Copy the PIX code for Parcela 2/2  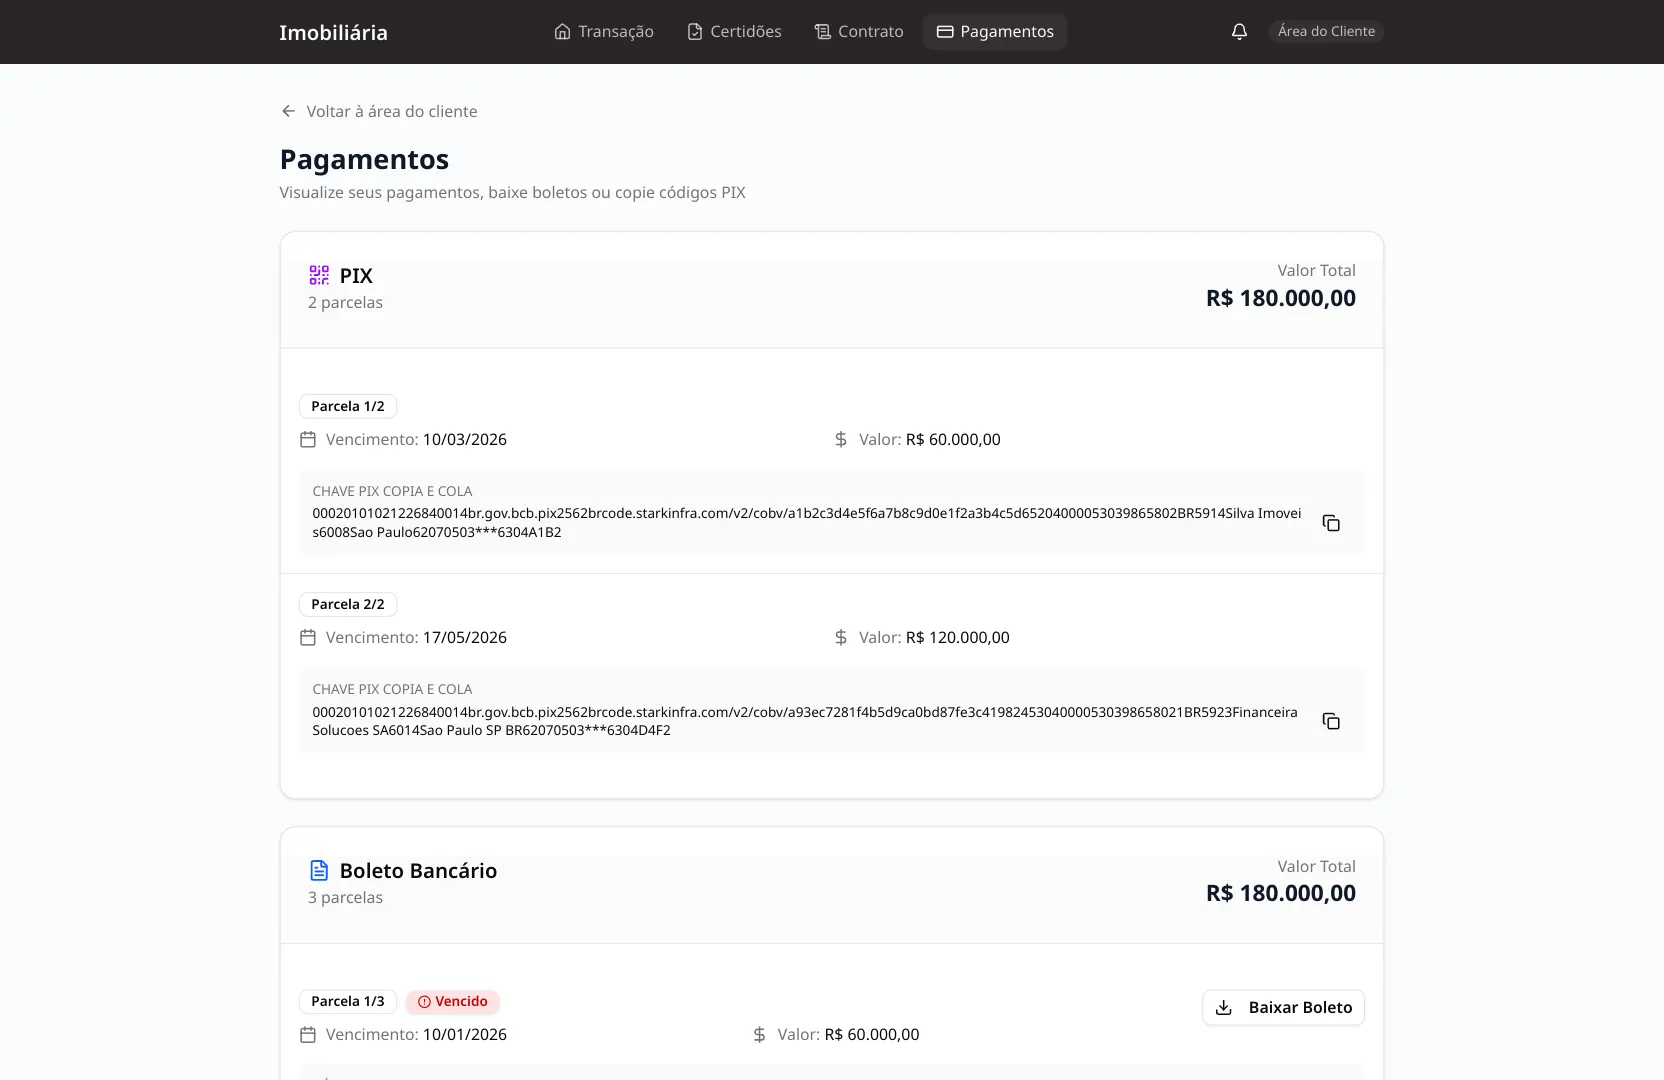pos(1331,721)
